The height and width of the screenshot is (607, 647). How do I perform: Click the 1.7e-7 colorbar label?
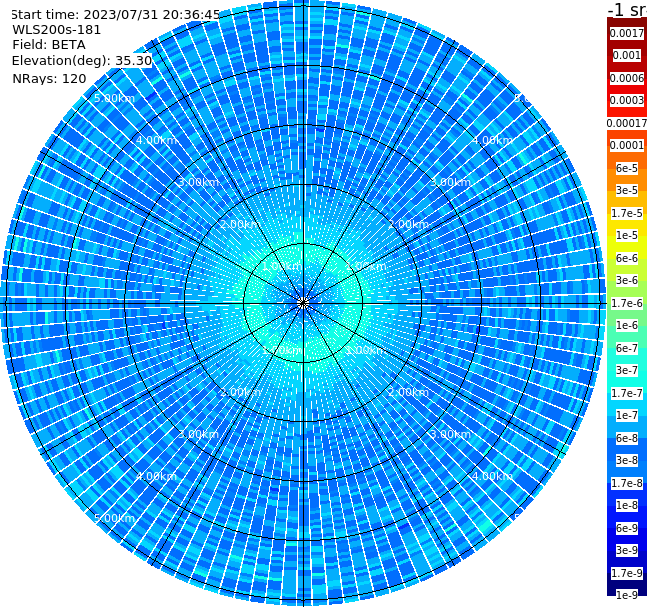coord(627,393)
